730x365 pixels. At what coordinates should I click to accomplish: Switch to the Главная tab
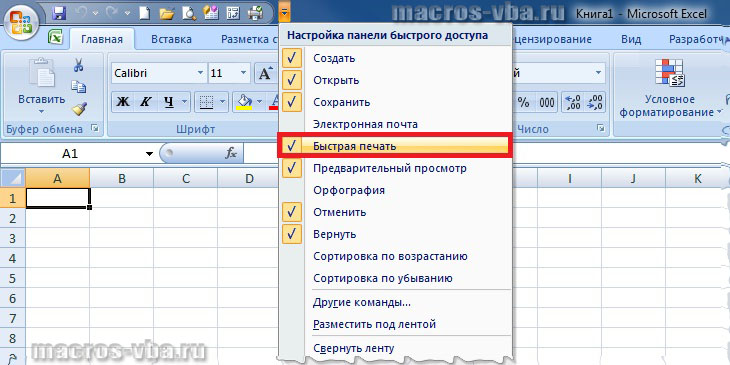[102, 40]
